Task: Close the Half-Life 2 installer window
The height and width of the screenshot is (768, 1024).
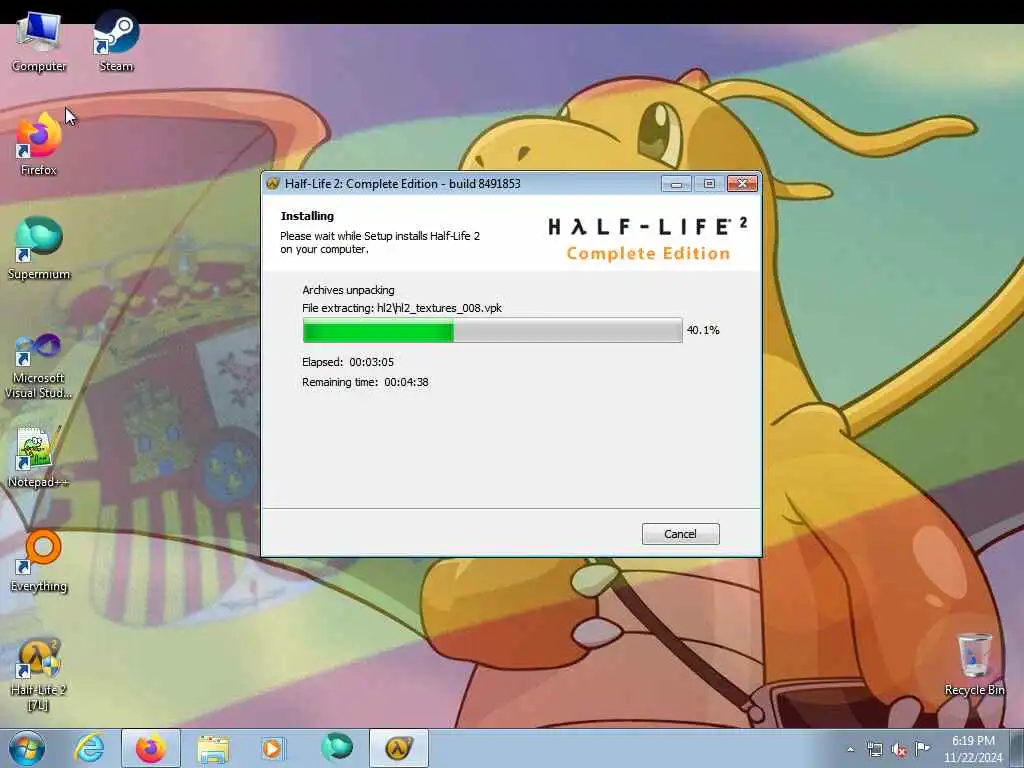Action: click(743, 184)
